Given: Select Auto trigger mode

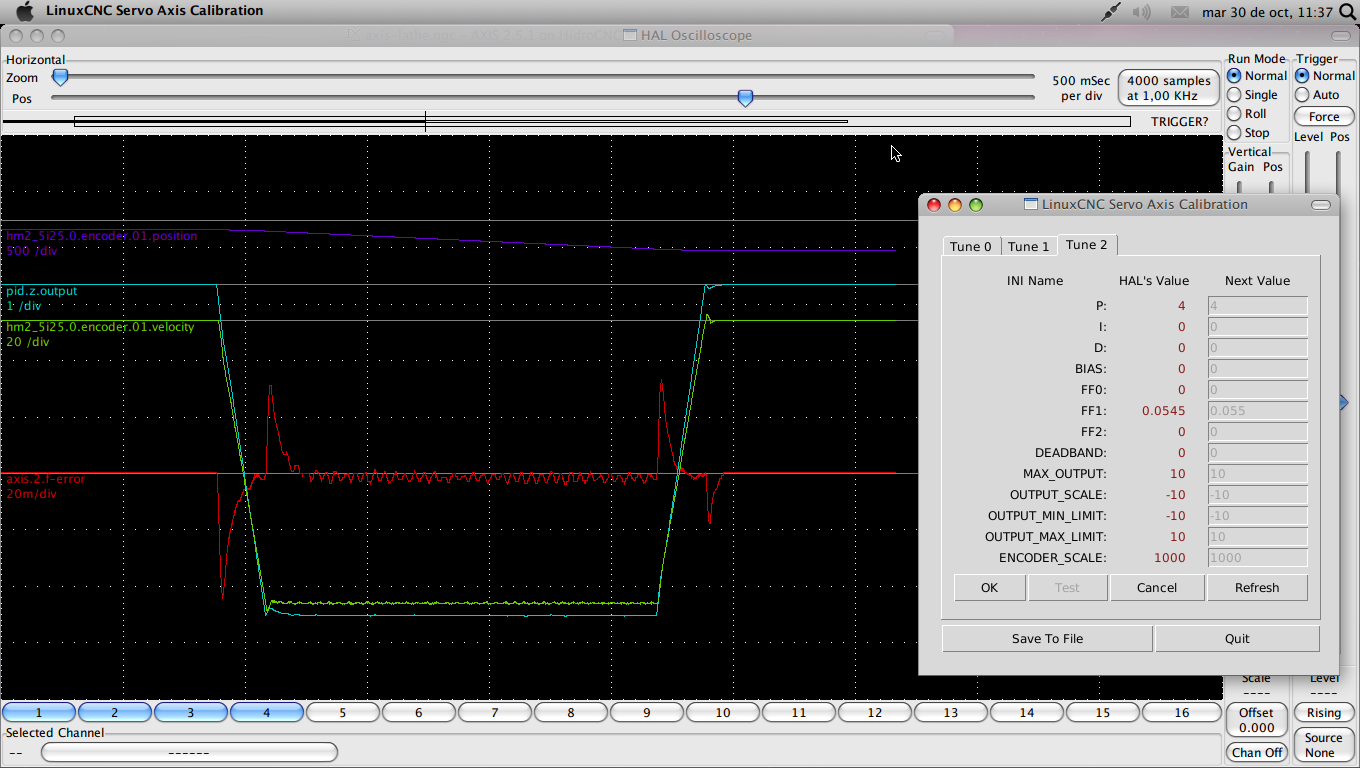Looking at the screenshot, I should point(1317,95).
